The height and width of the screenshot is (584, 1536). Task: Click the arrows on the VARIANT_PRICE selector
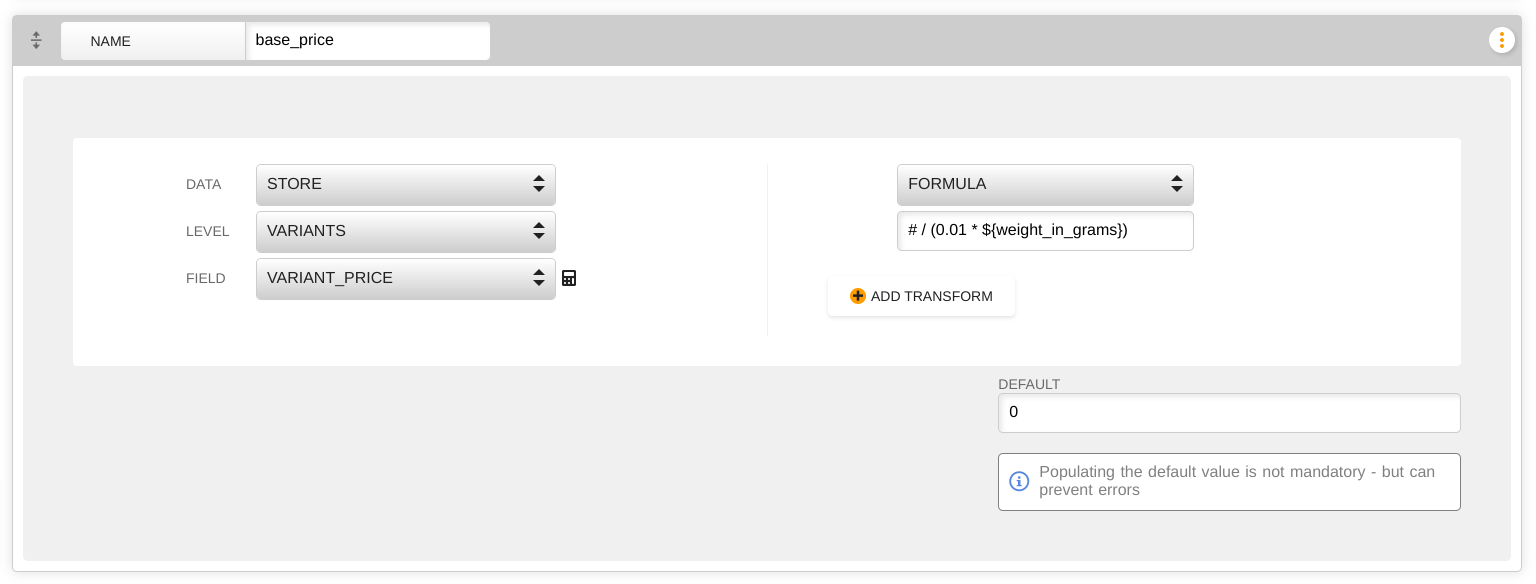(539, 278)
